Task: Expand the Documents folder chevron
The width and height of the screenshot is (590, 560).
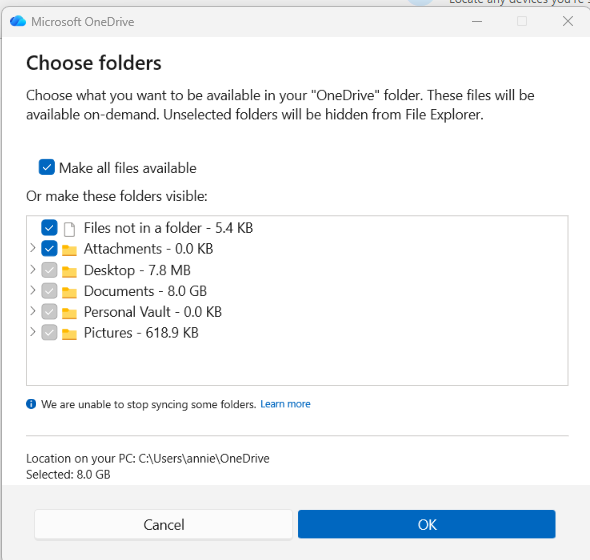Action: (x=33, y=290)
